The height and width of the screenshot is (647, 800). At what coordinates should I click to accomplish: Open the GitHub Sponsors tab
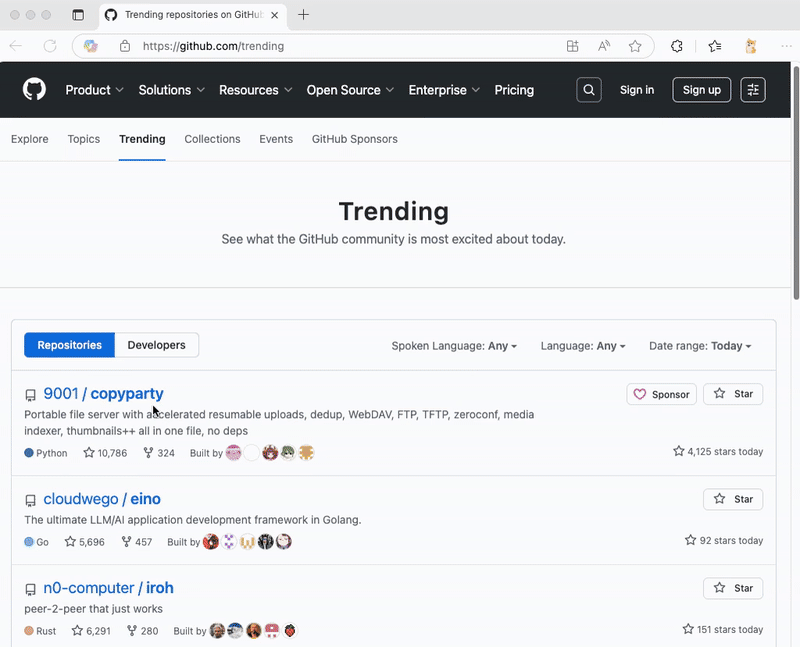pyautogui.click(x=355, y=139)
